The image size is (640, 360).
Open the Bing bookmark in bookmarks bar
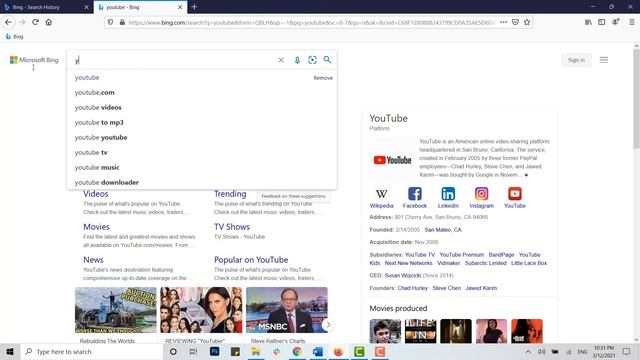[x=15, y=36]
